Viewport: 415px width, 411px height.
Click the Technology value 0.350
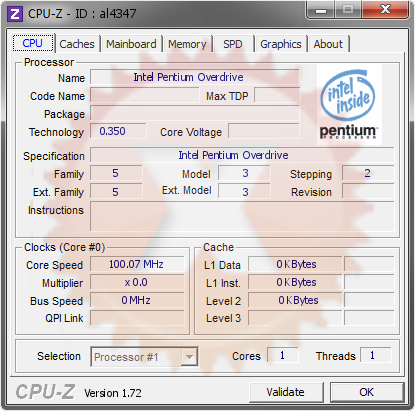pos(118,131)
